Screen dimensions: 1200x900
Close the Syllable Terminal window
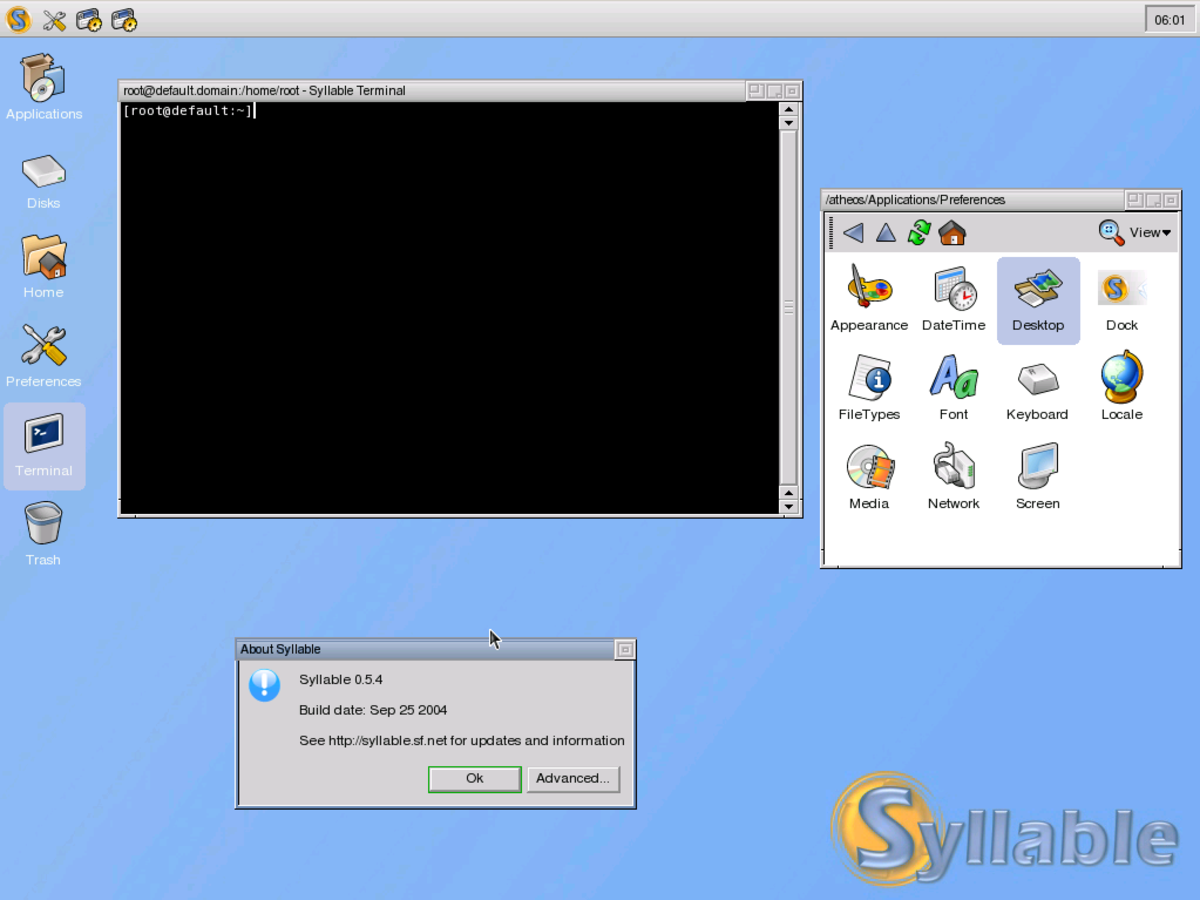point(792,91)
